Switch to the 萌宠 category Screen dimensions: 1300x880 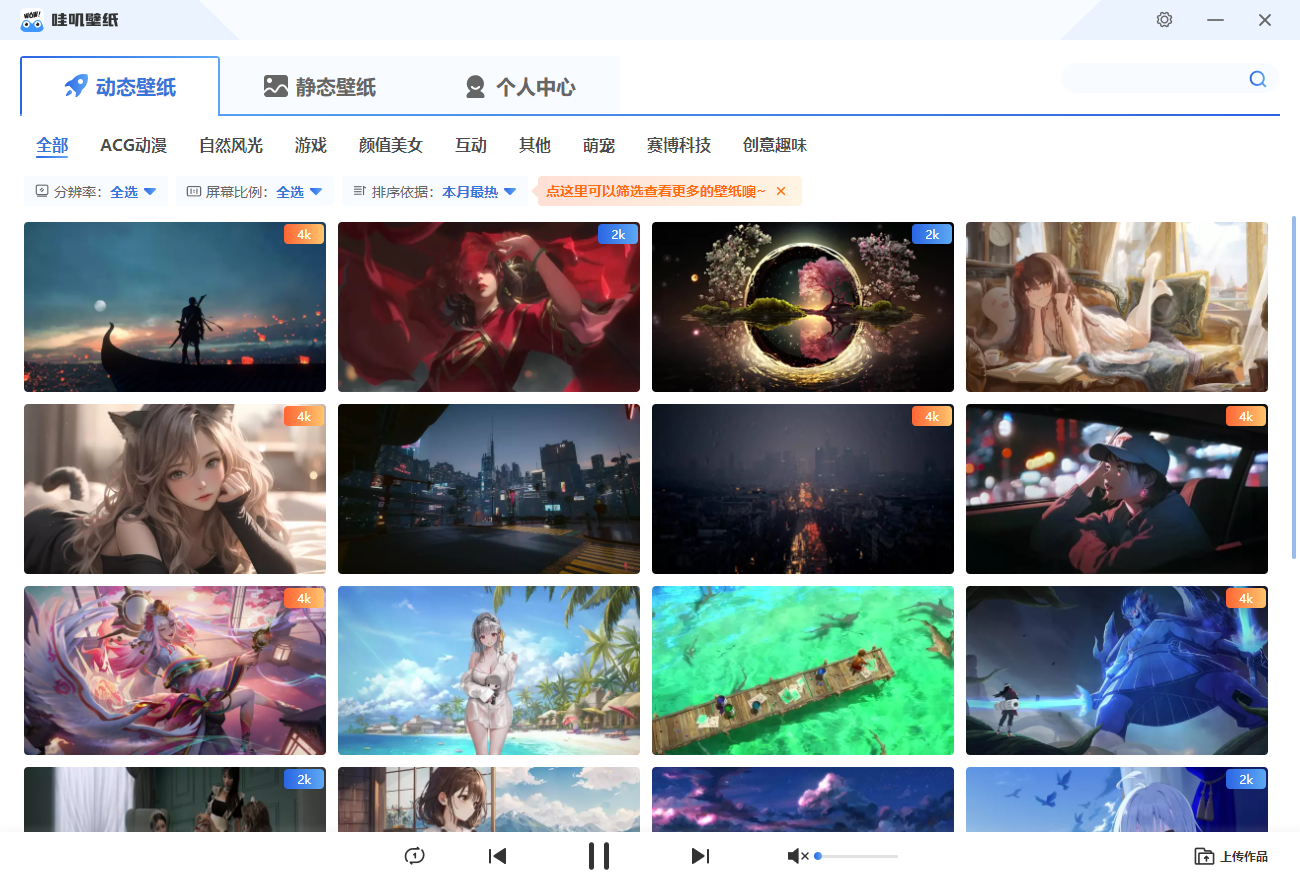click(598, 145)
